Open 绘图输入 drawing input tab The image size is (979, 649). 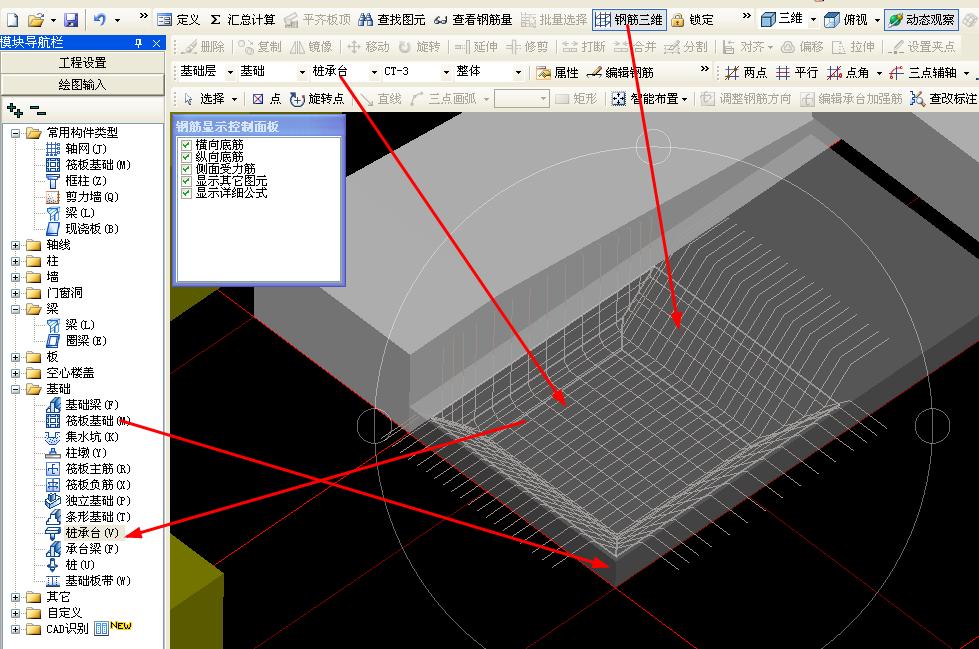82,84
